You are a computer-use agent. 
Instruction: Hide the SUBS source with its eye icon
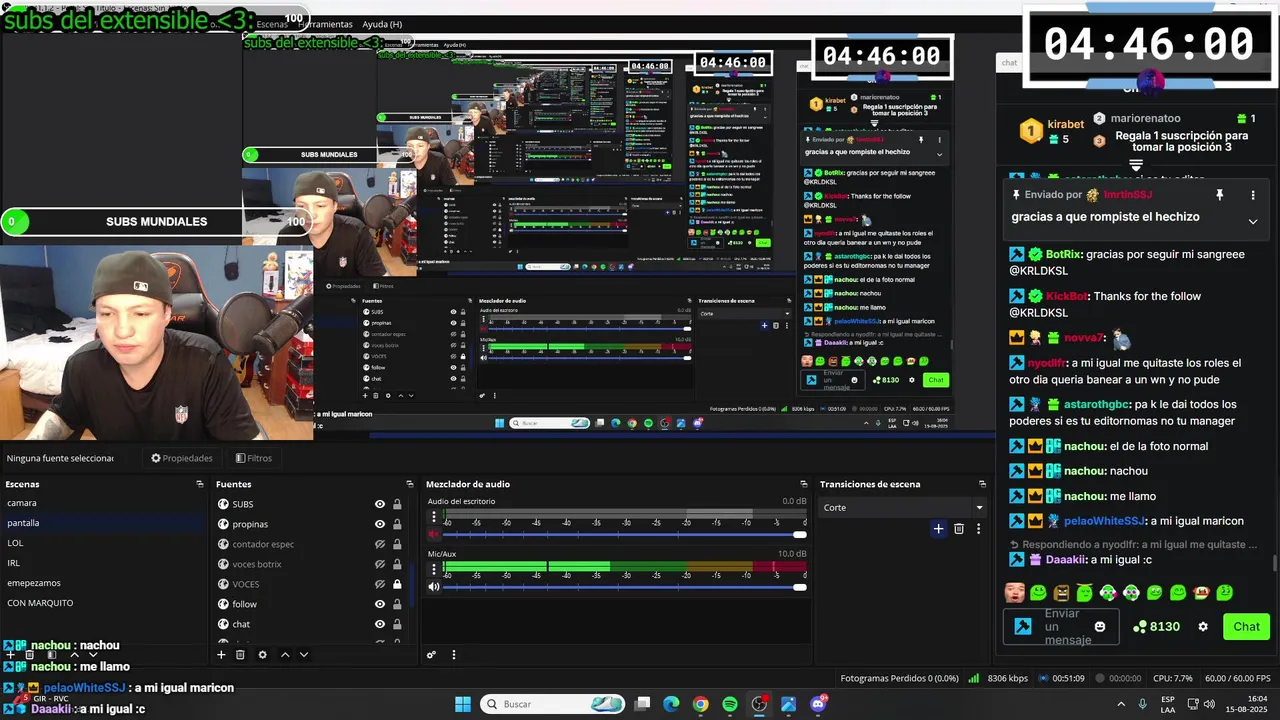[x=380, y=504]
